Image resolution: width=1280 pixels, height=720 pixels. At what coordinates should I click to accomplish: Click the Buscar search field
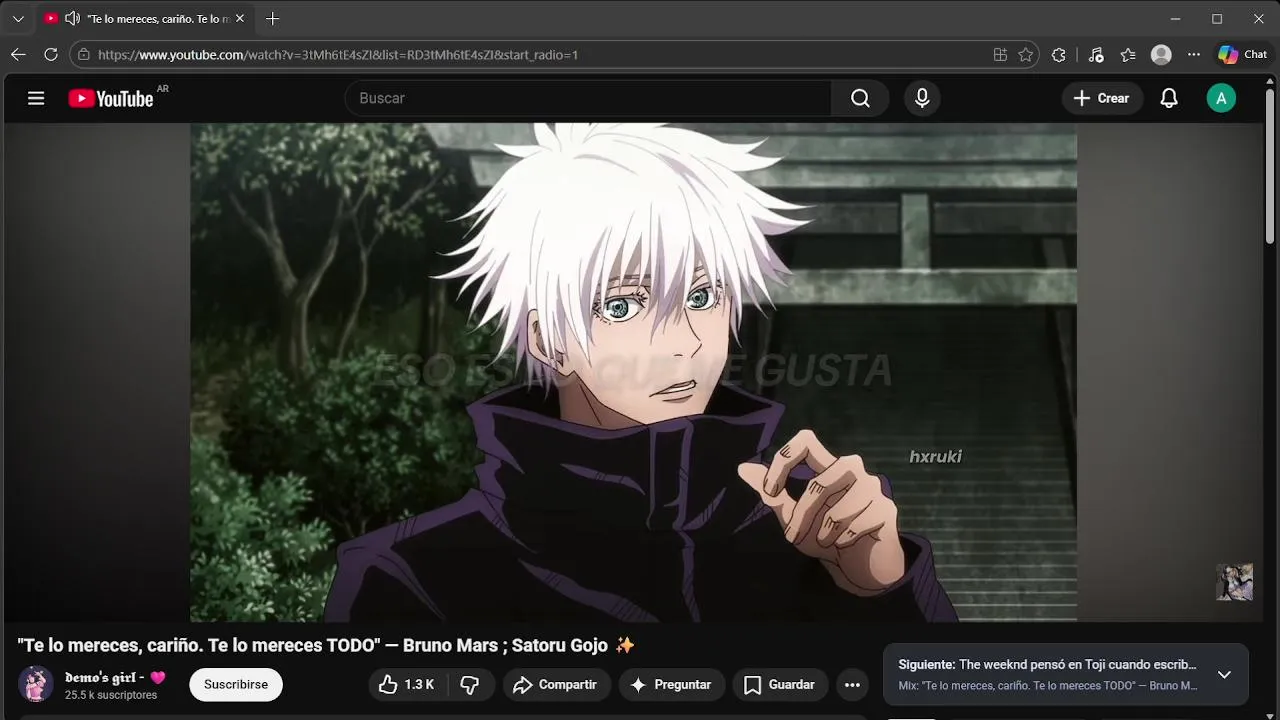588,98
